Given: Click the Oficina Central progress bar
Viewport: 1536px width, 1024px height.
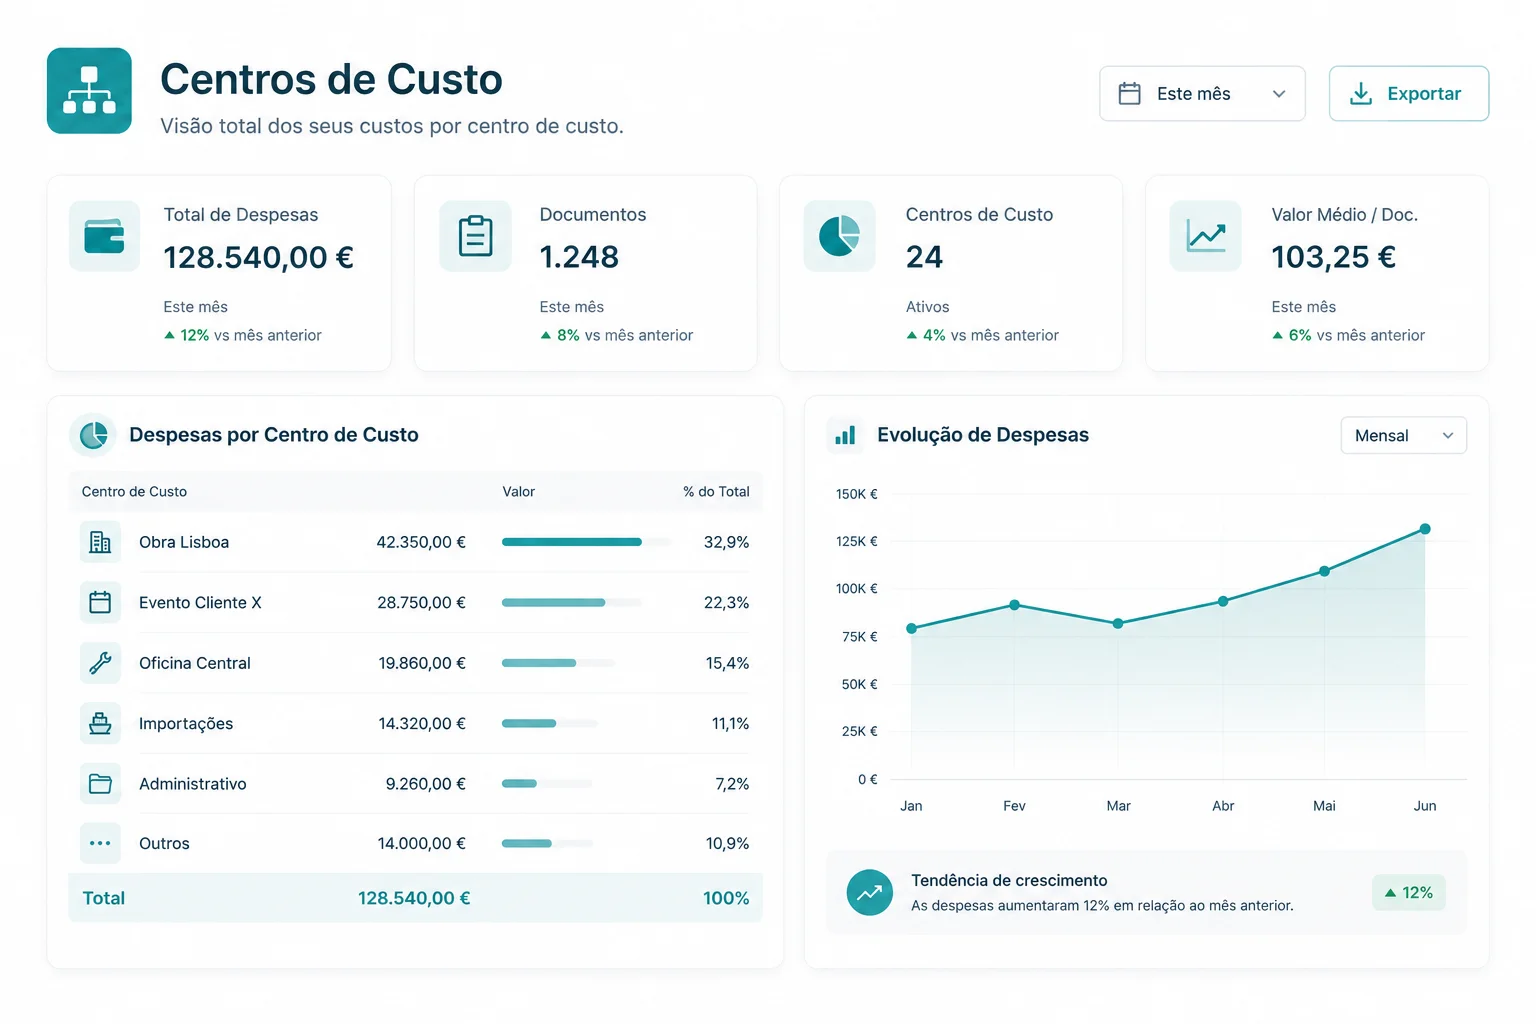Looking at the screenshot, I should [559, 663].
